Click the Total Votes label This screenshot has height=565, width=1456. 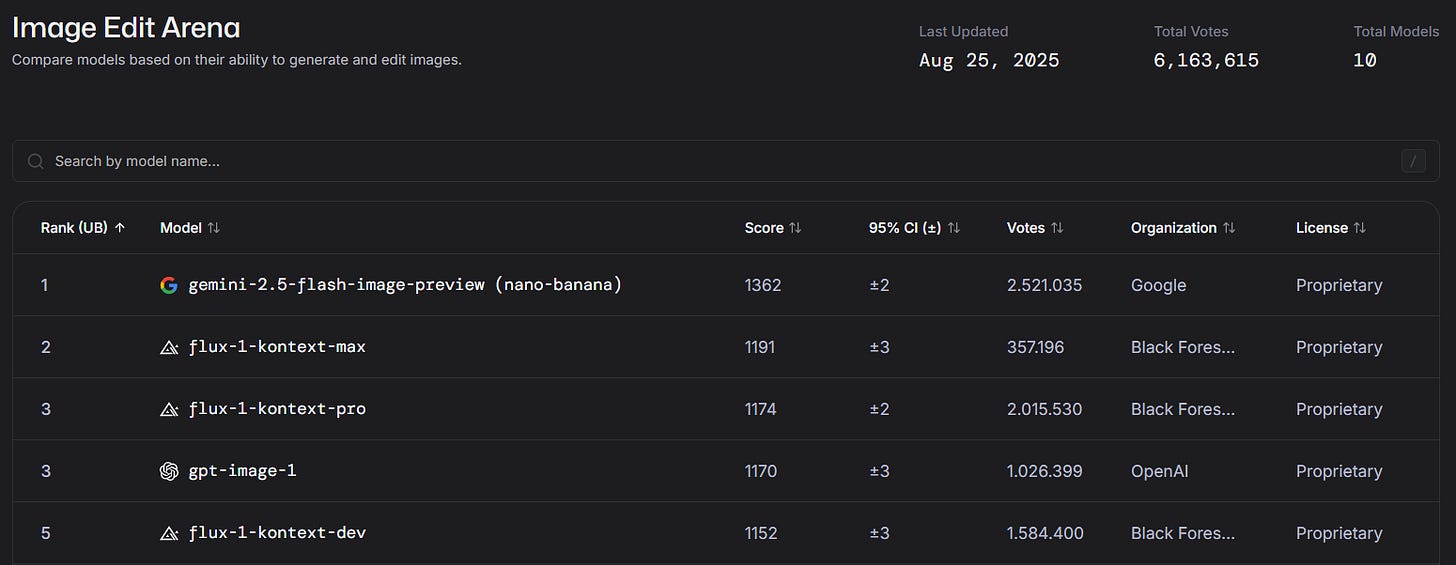[1191, 32]
